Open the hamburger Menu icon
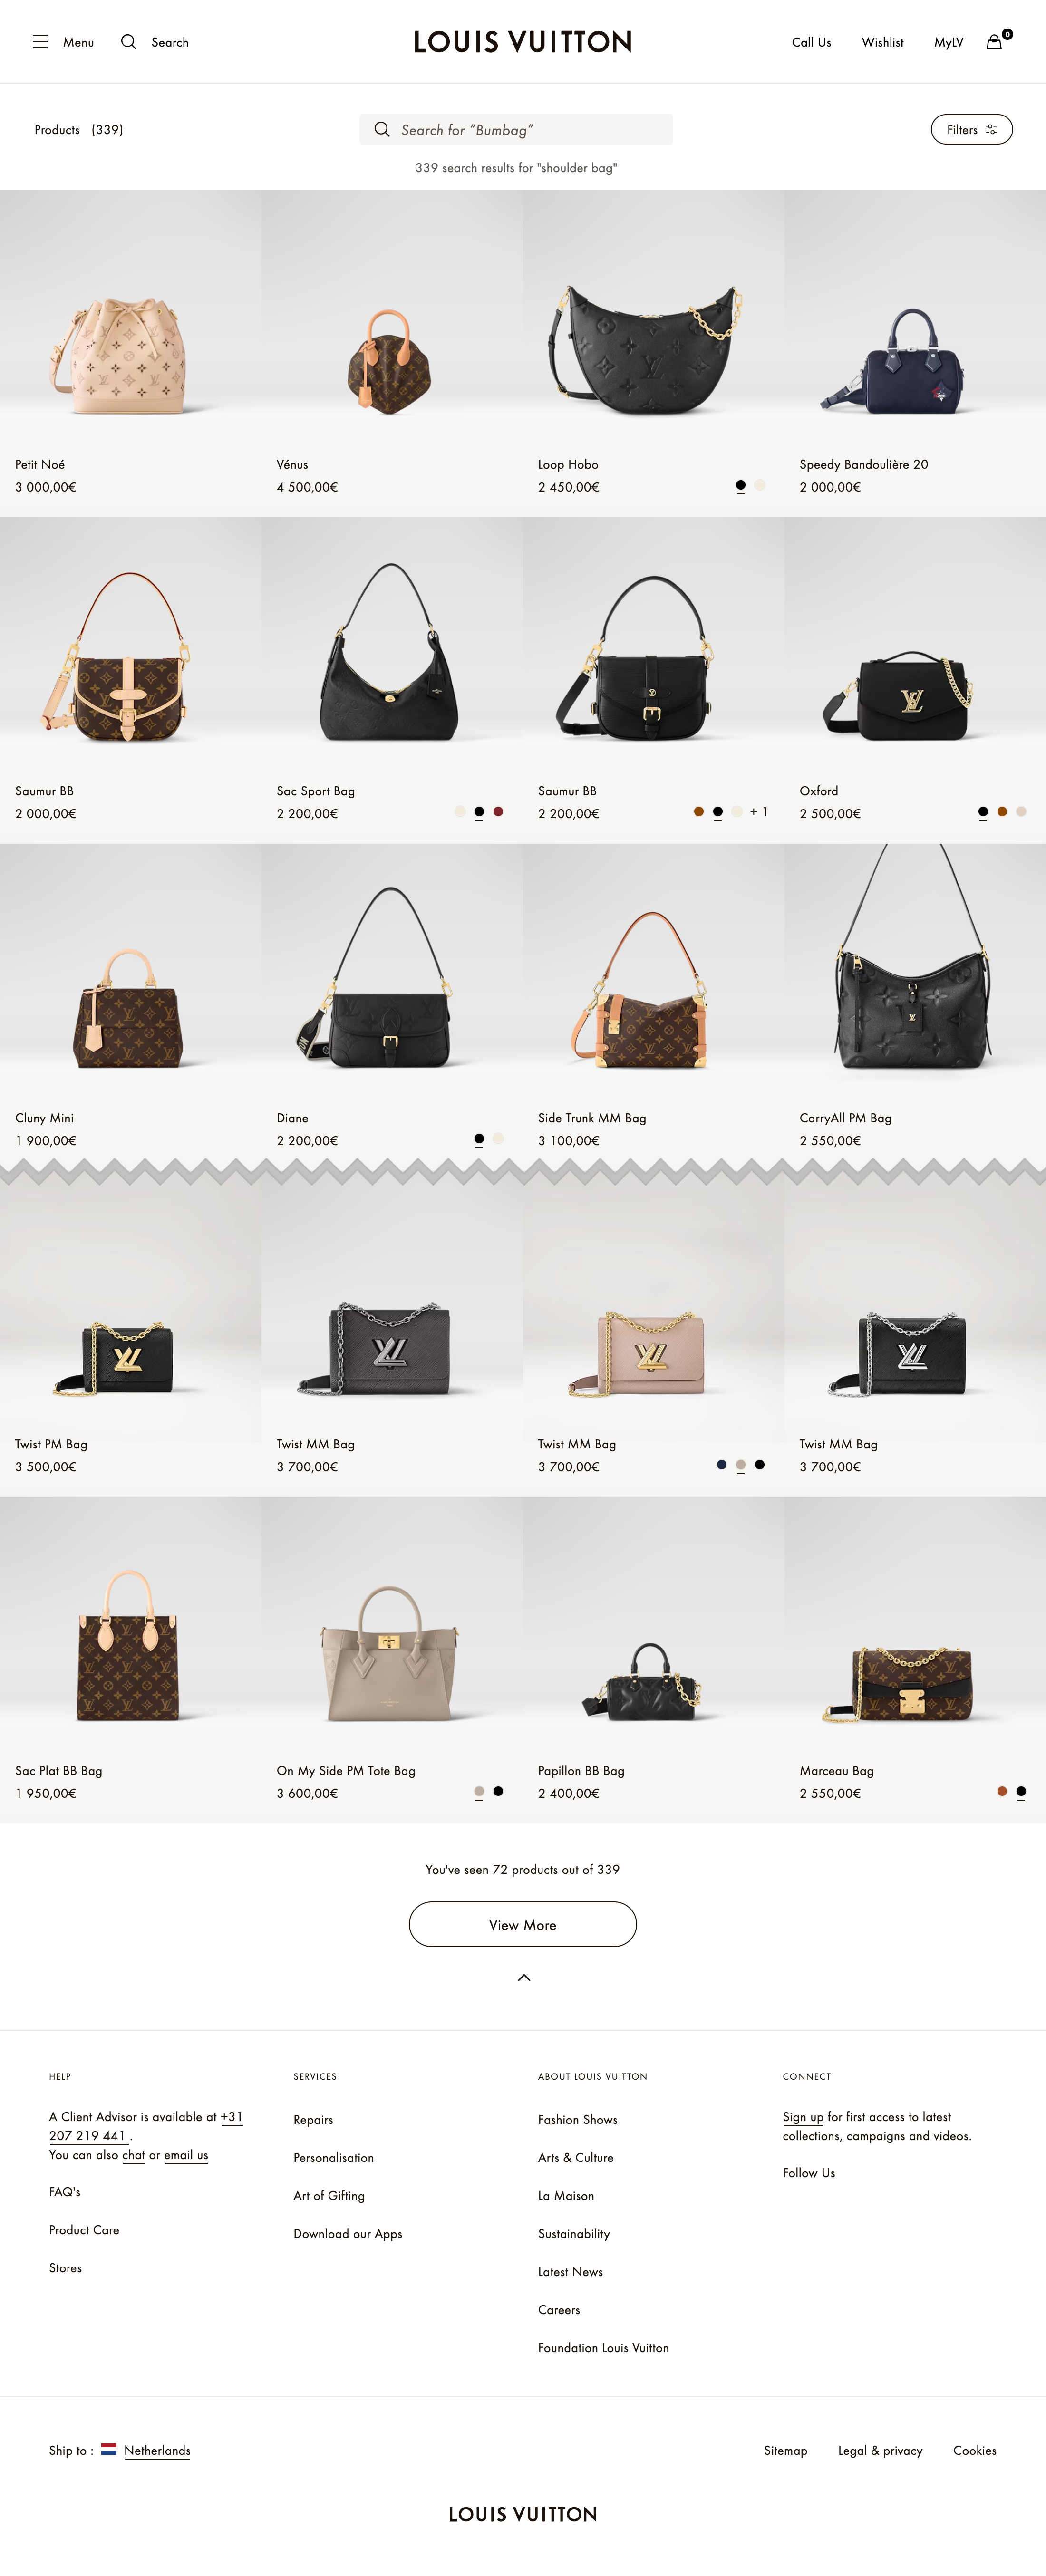This screenshot has width=1046, height=2576. (40, 42)
